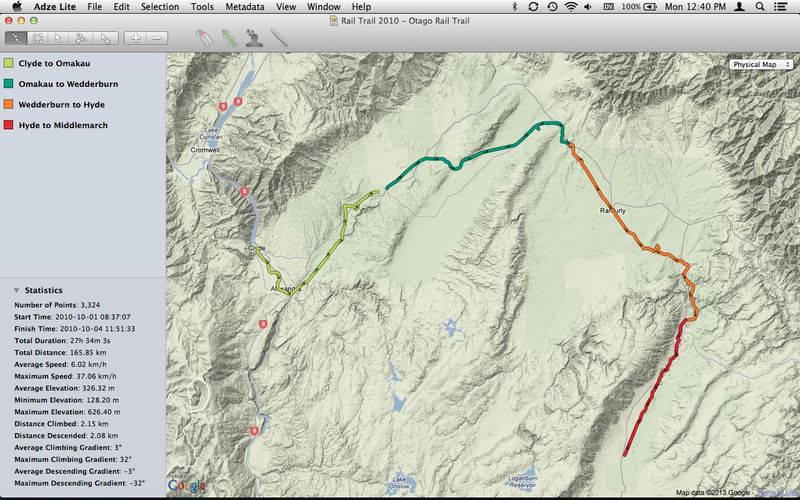800x500 pixels.
Task: Open the Metadata menu
Action: pos(245,7)
